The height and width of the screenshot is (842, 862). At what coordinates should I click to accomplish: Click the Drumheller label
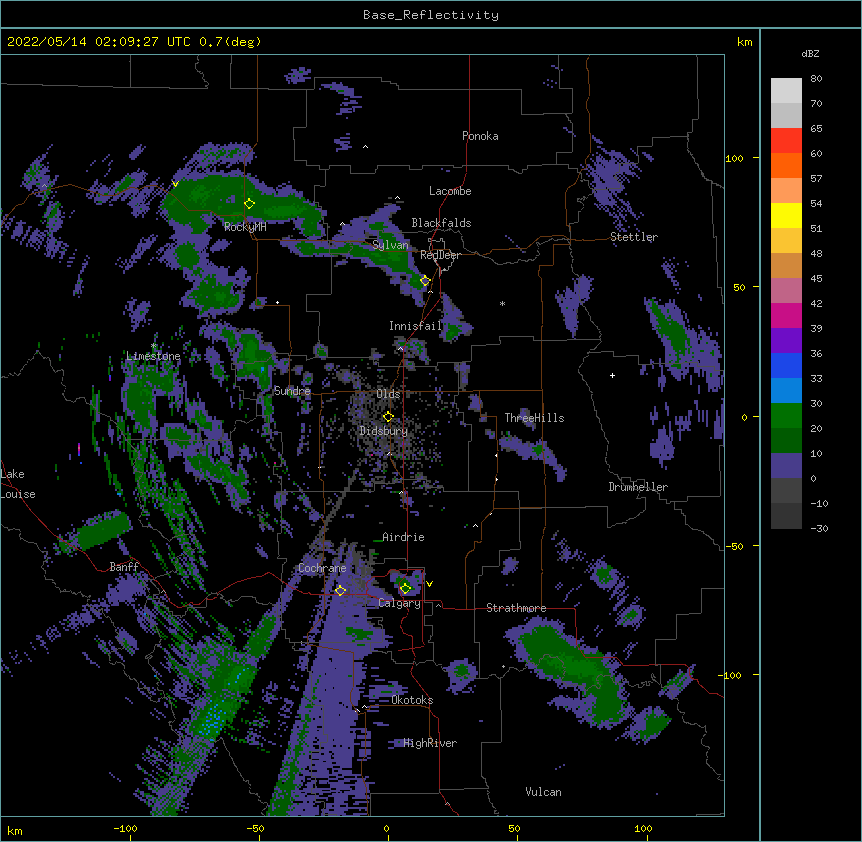coord(638,487)
